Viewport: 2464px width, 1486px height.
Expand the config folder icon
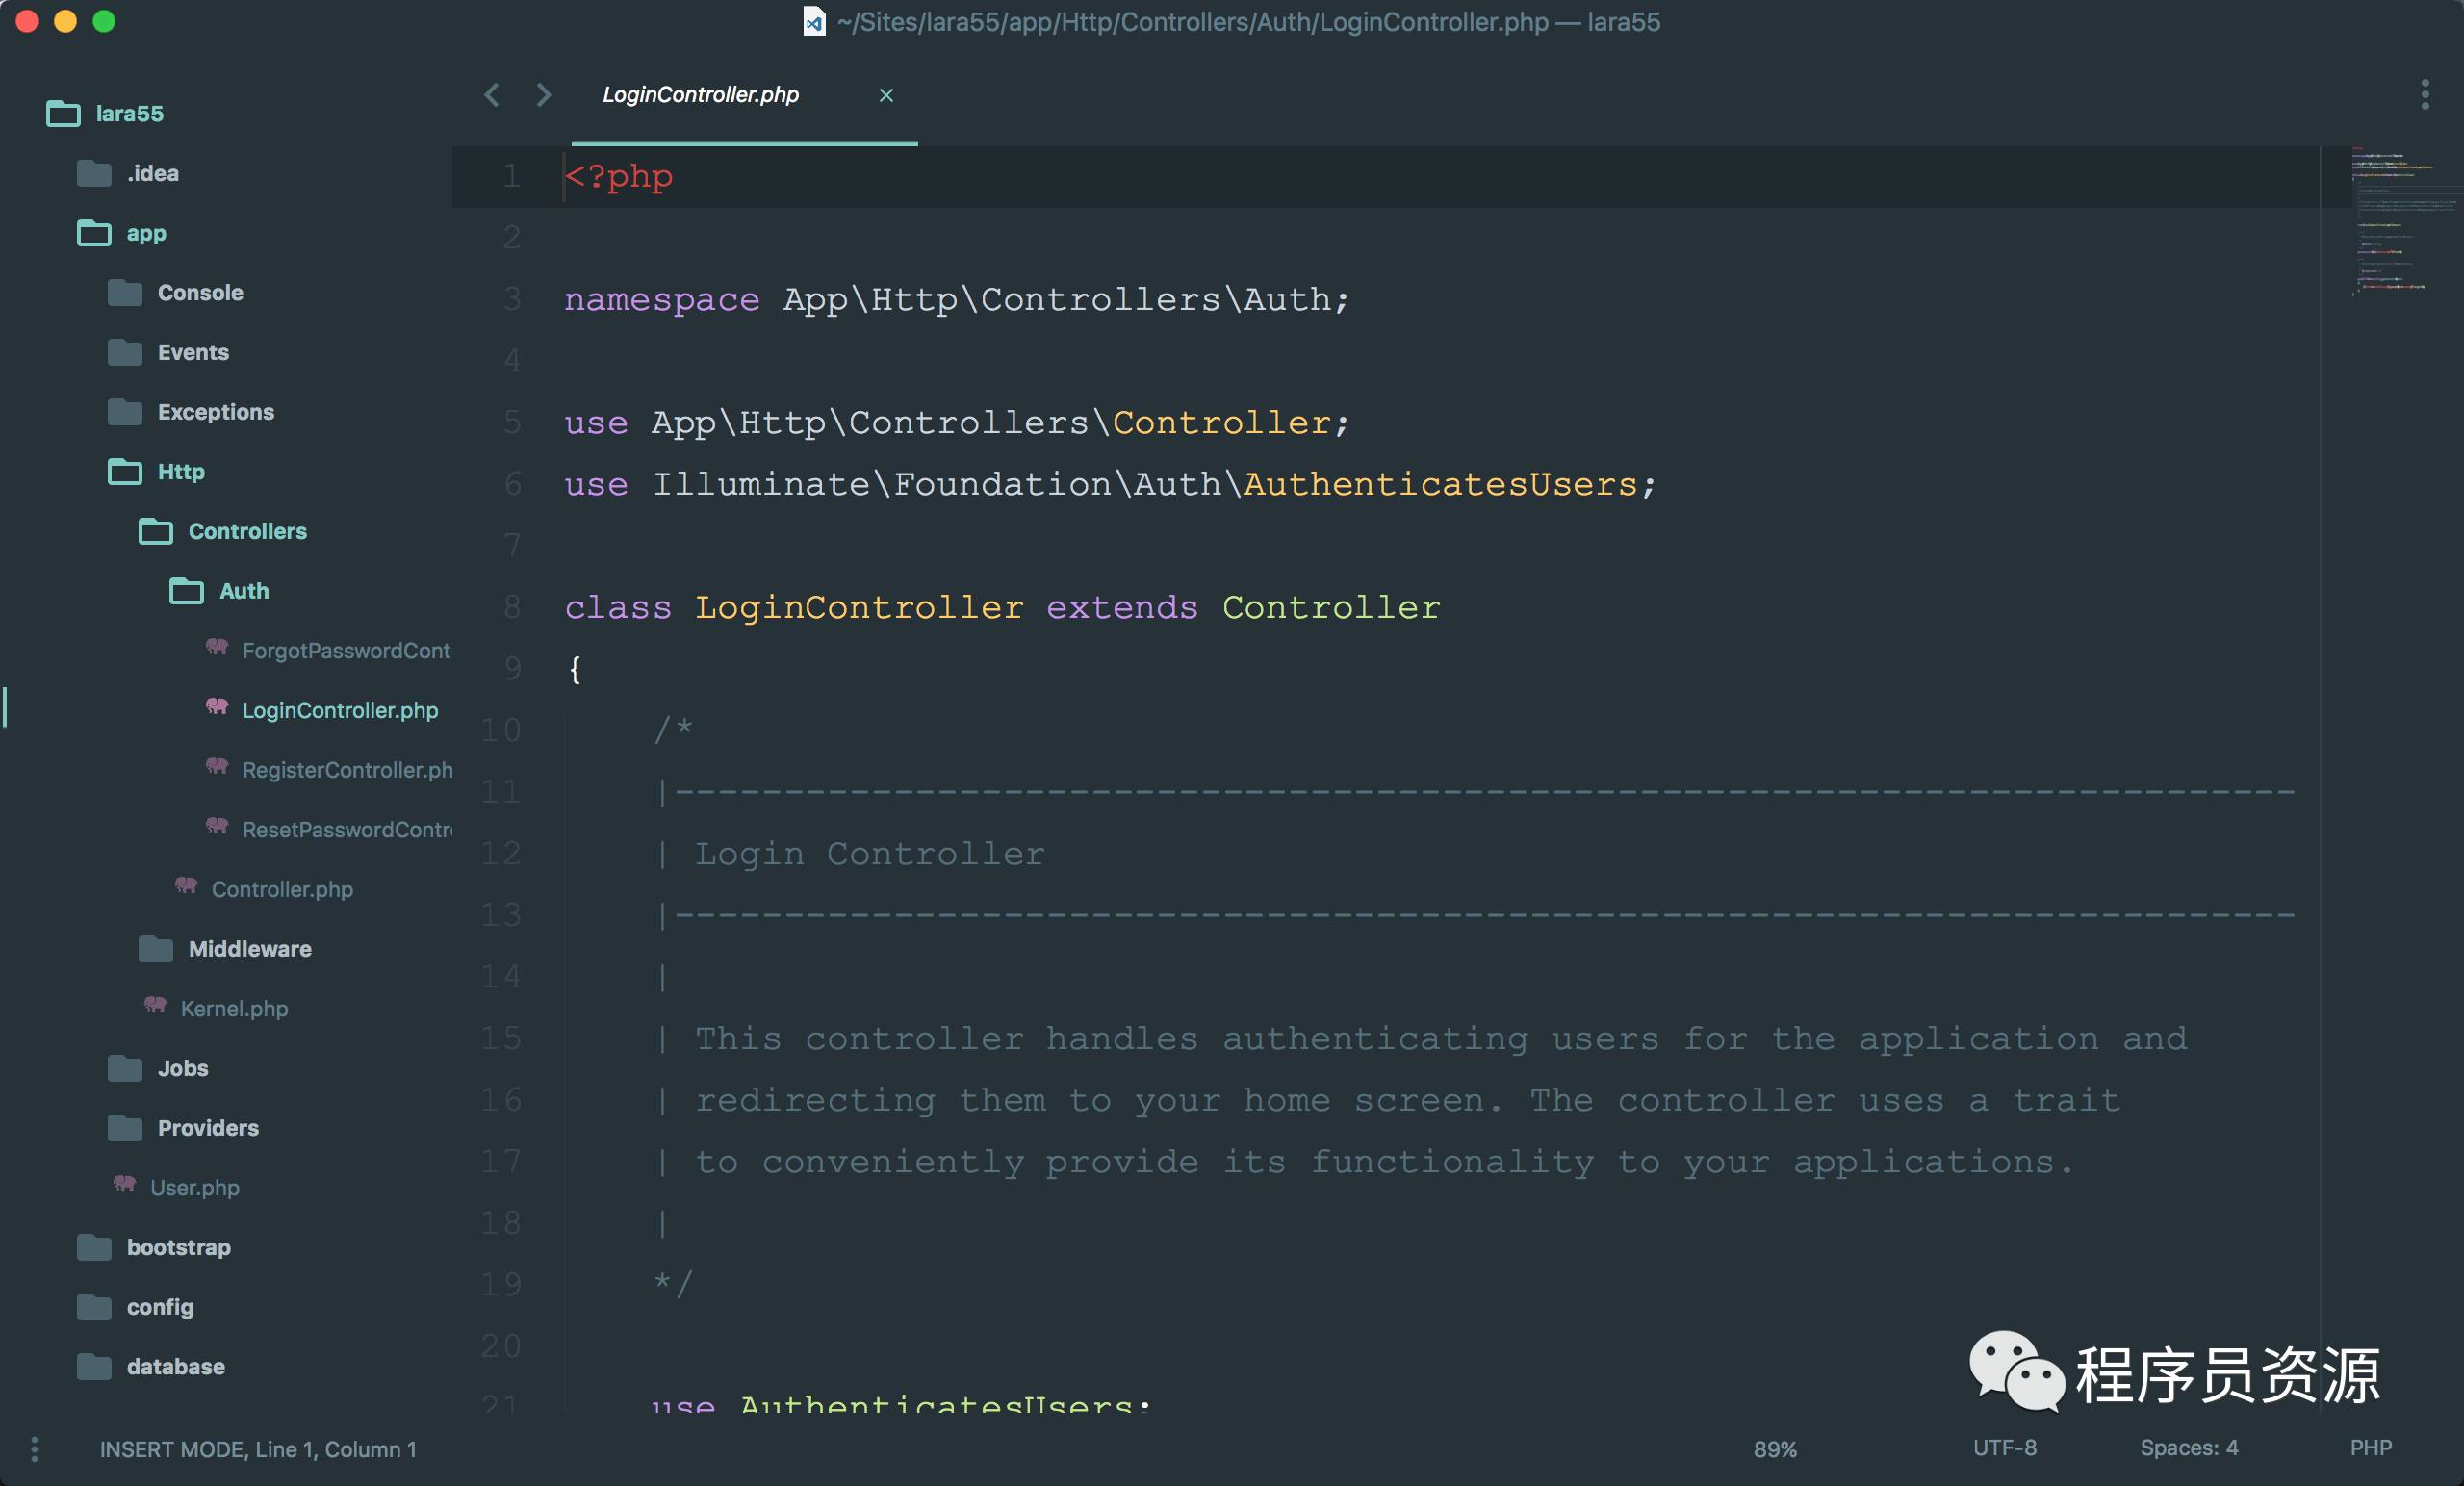(x=94, y=1307)
